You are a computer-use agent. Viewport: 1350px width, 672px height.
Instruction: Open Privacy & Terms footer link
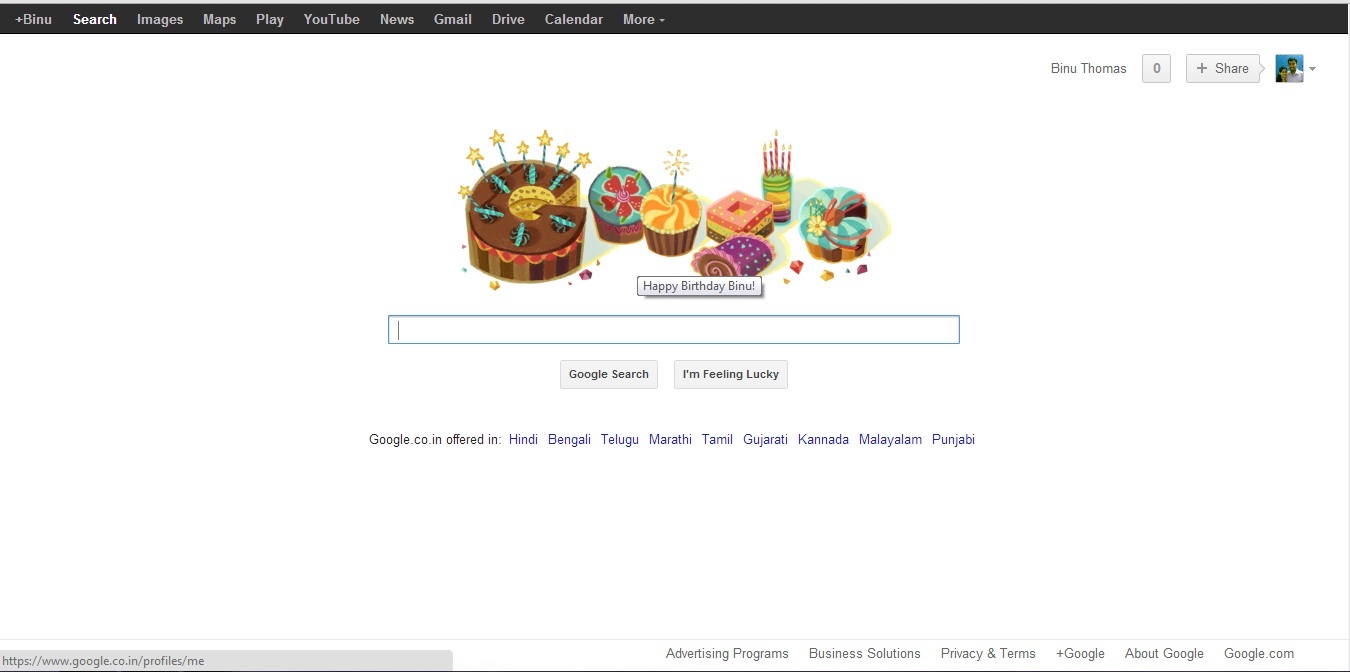click(988, 653)
